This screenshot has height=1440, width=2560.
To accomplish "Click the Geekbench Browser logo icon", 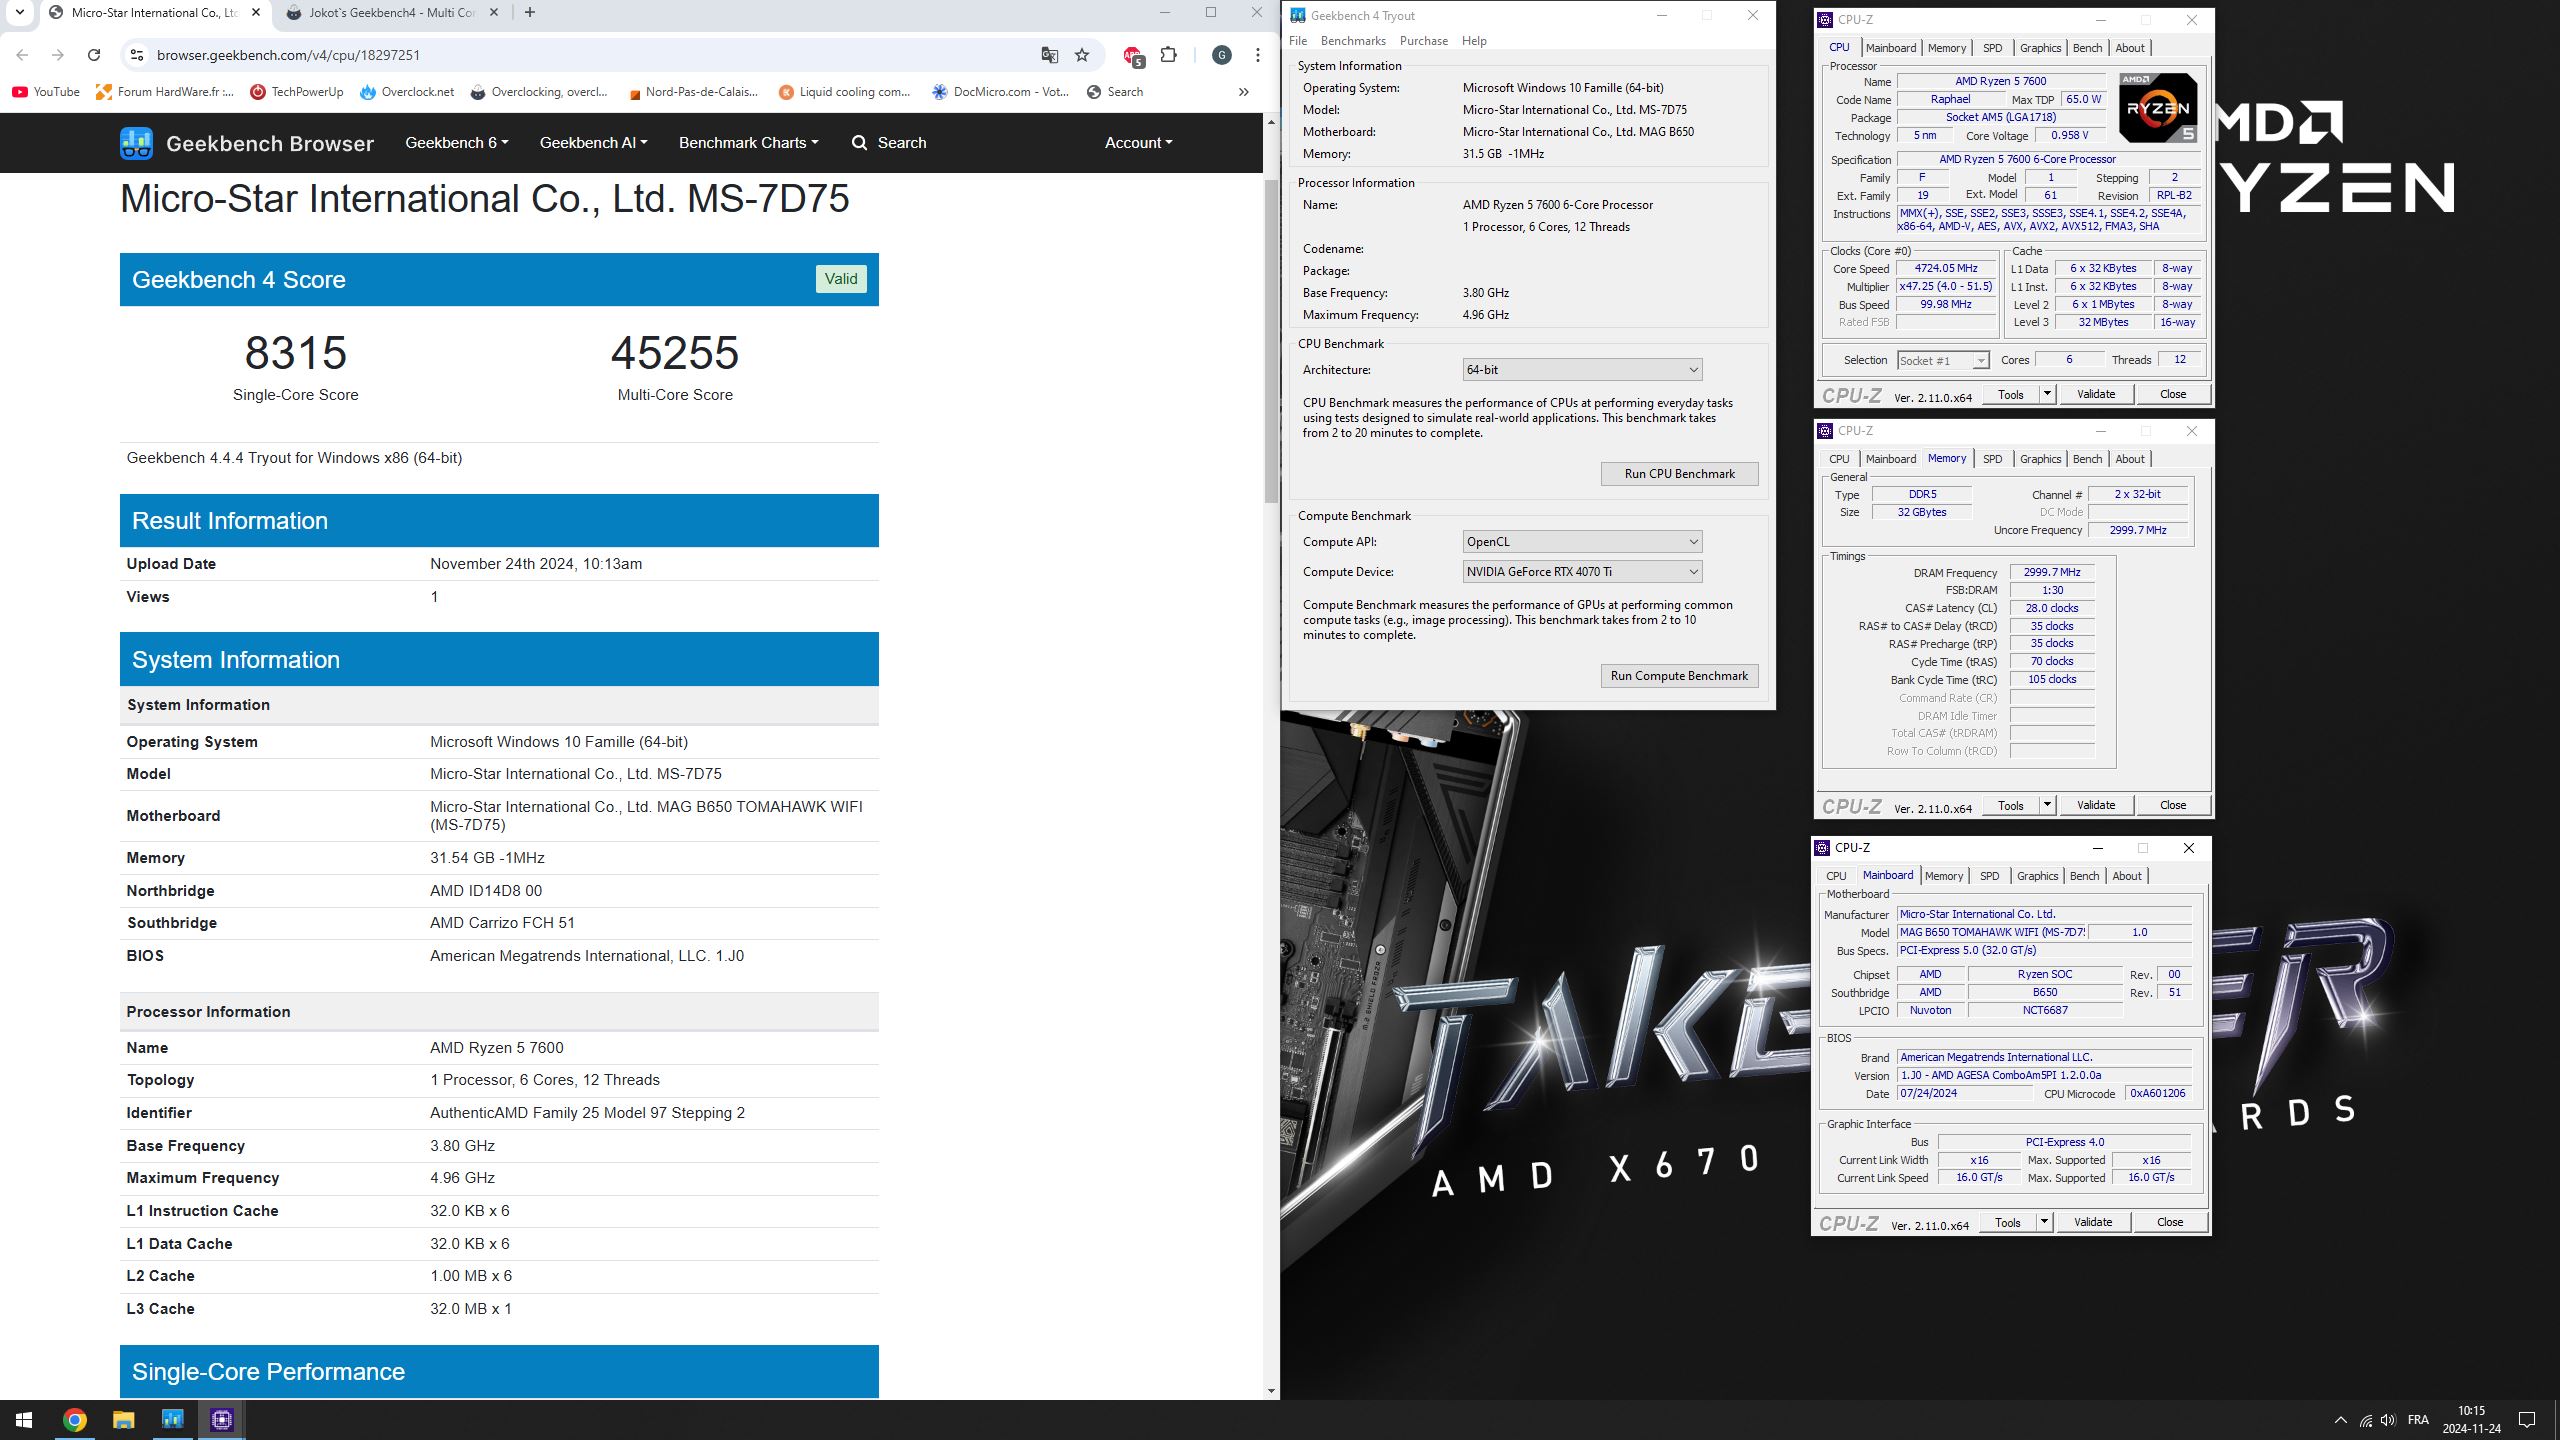I will [x=136, y=143].
